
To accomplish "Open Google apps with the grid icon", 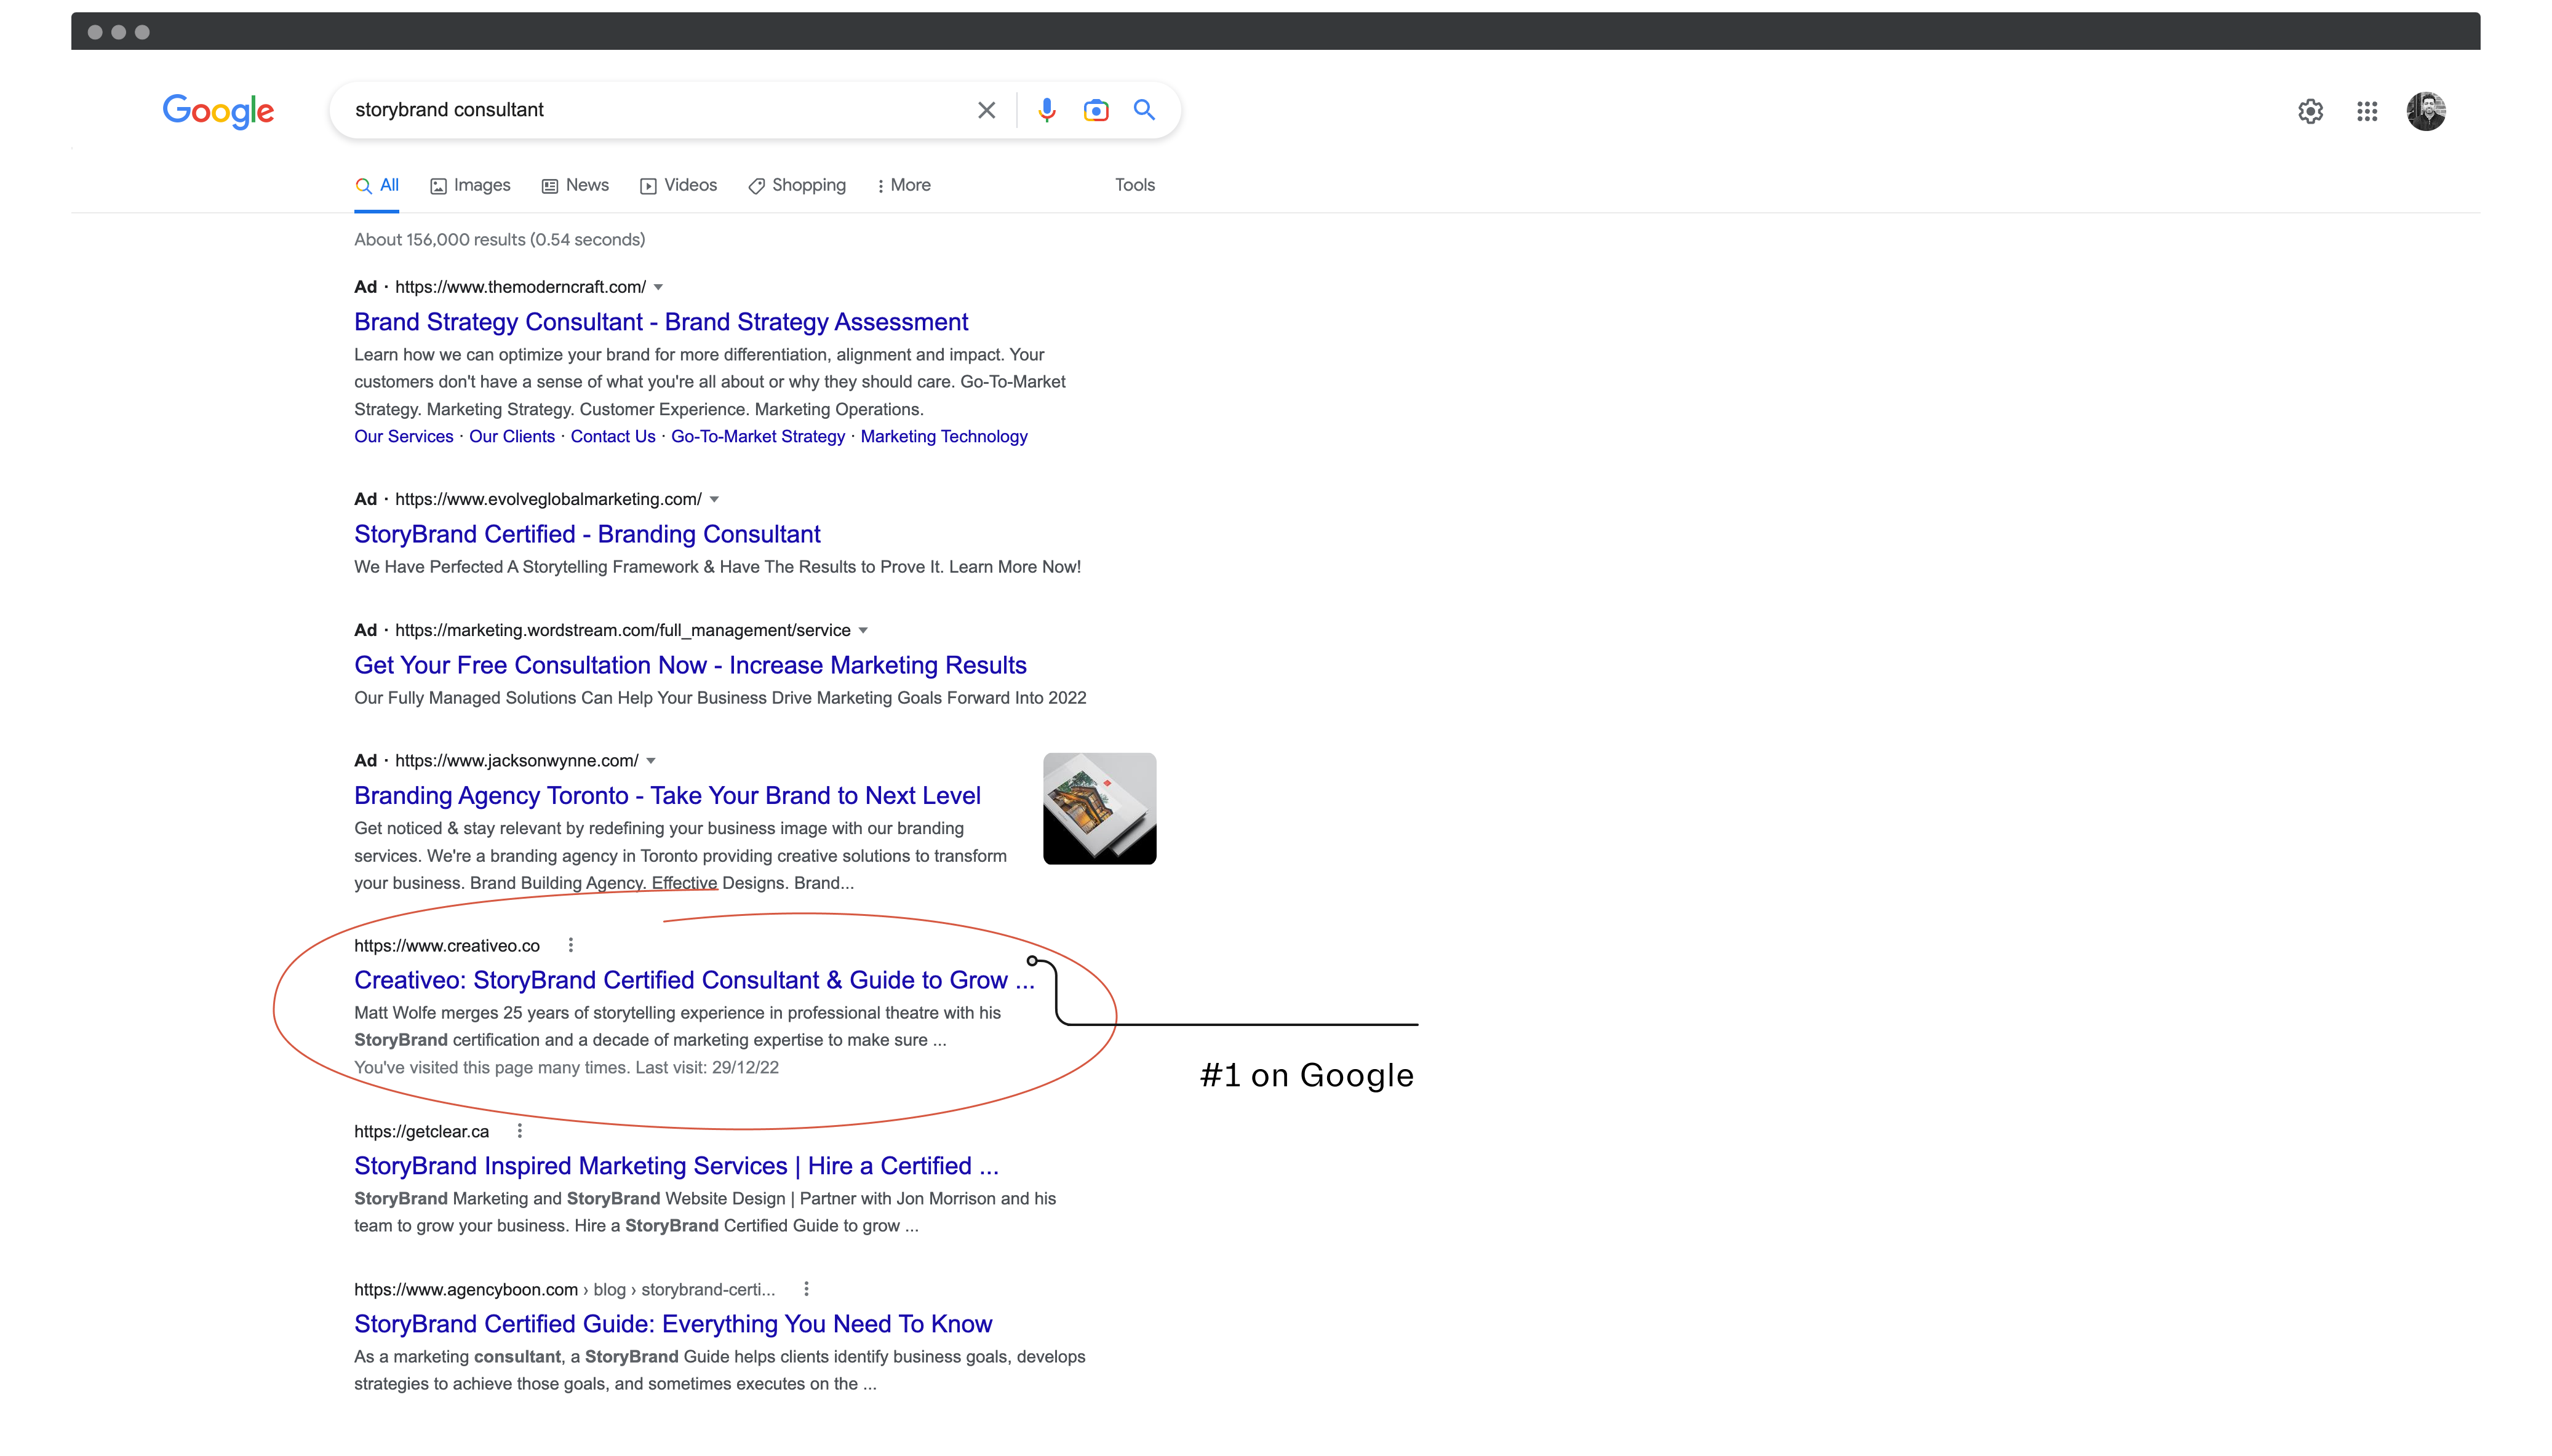I will pyautogui.click(x=2367, y=111).
